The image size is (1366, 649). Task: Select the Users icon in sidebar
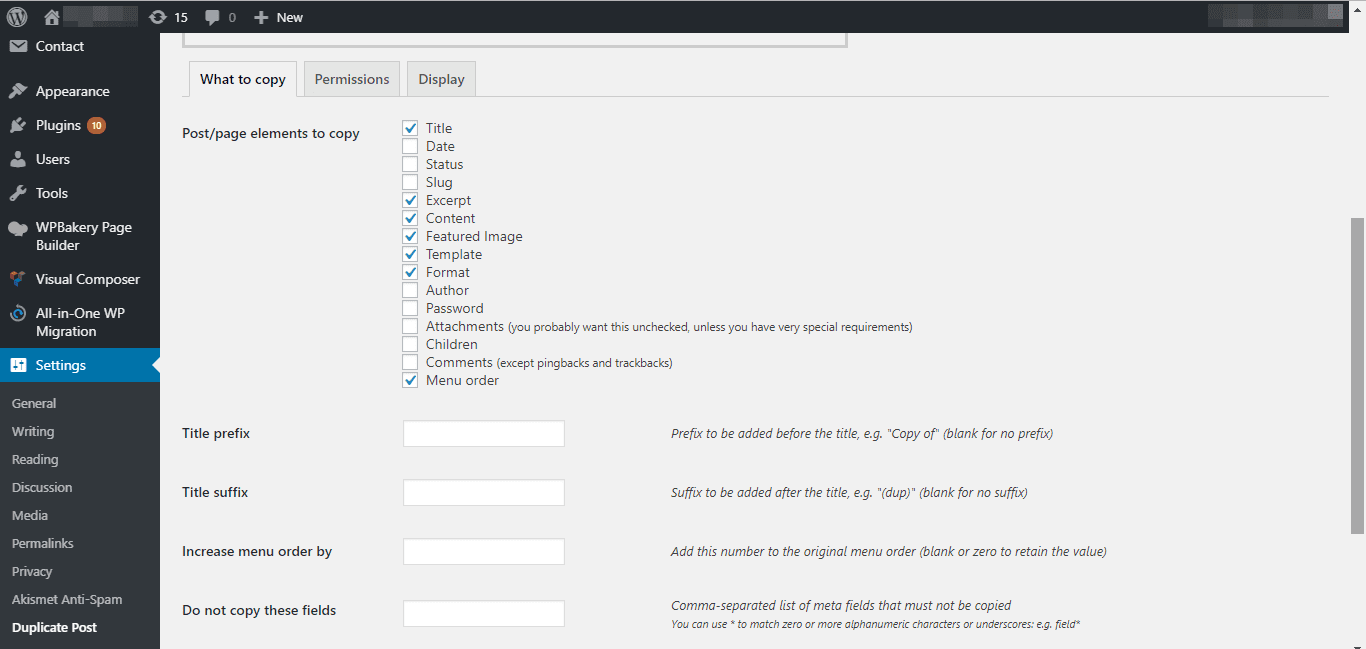pos(18,159)
